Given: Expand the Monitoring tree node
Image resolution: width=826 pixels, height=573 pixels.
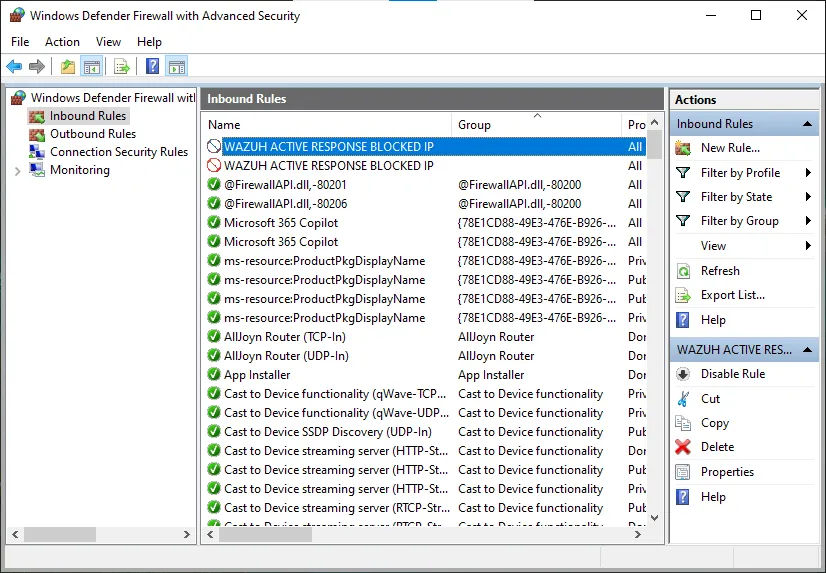Looking at the screenshot, I should click(17, 171).
